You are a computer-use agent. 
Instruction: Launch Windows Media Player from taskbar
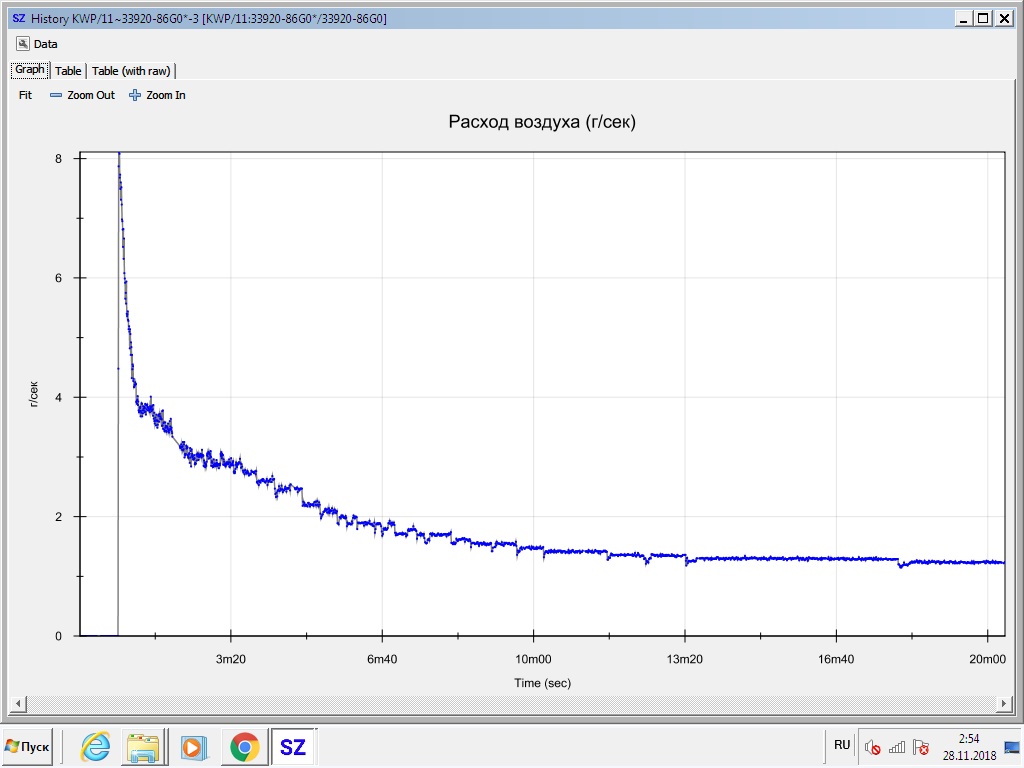pos(193,746)
